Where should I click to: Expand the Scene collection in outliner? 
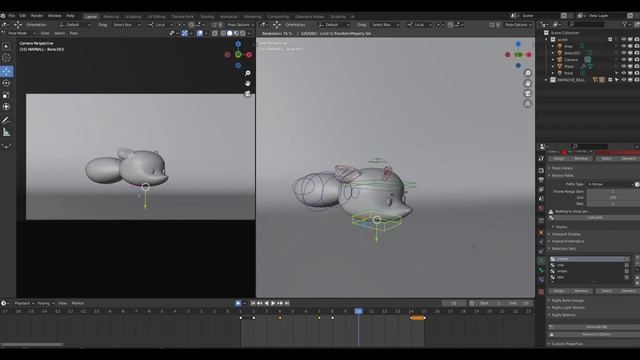(546, 40)
